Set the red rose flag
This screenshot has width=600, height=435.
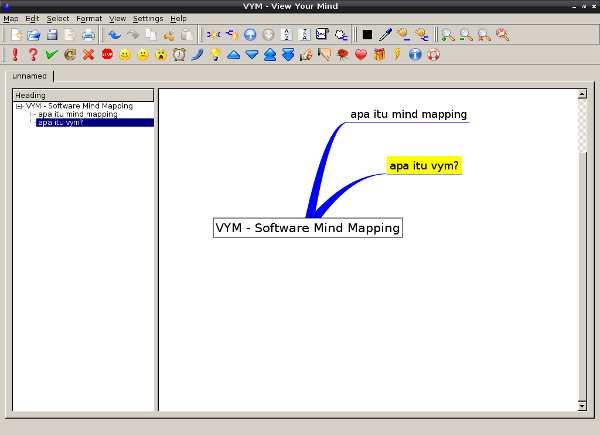(x=342, y=55)
